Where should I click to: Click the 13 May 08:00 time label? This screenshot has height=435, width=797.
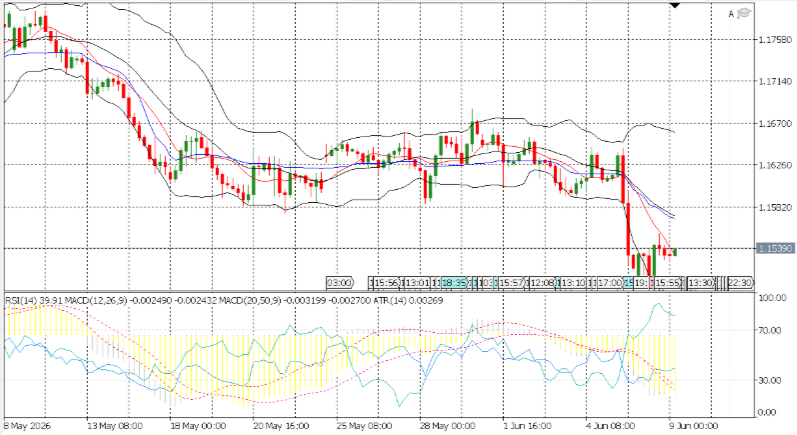pos(115,425)
